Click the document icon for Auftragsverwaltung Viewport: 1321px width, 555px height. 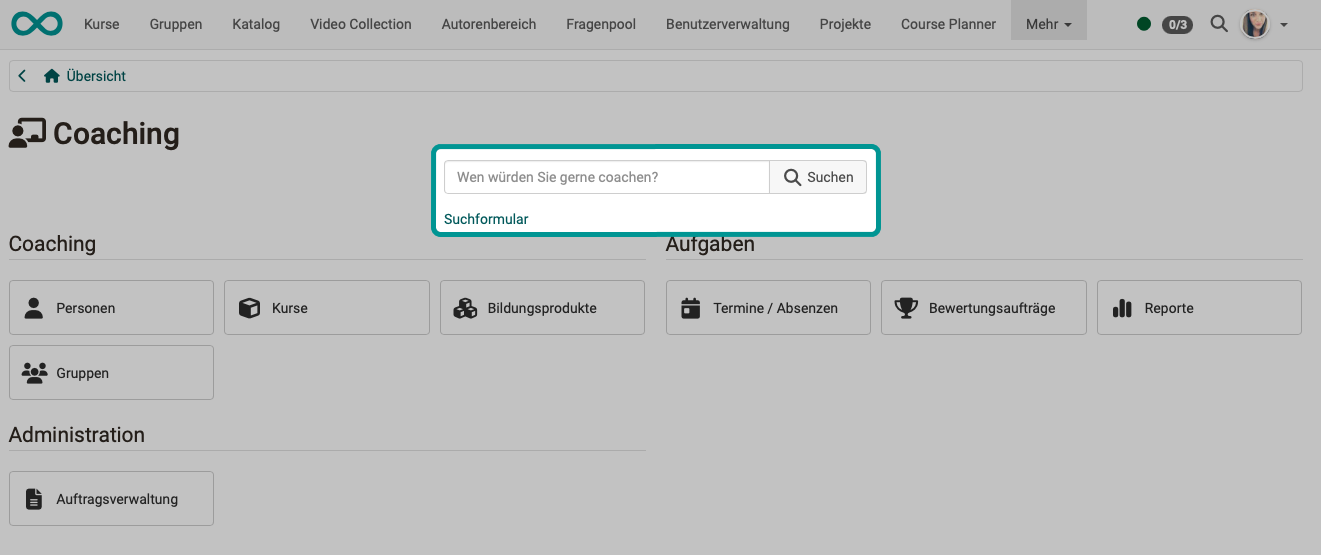pos(34,499)
